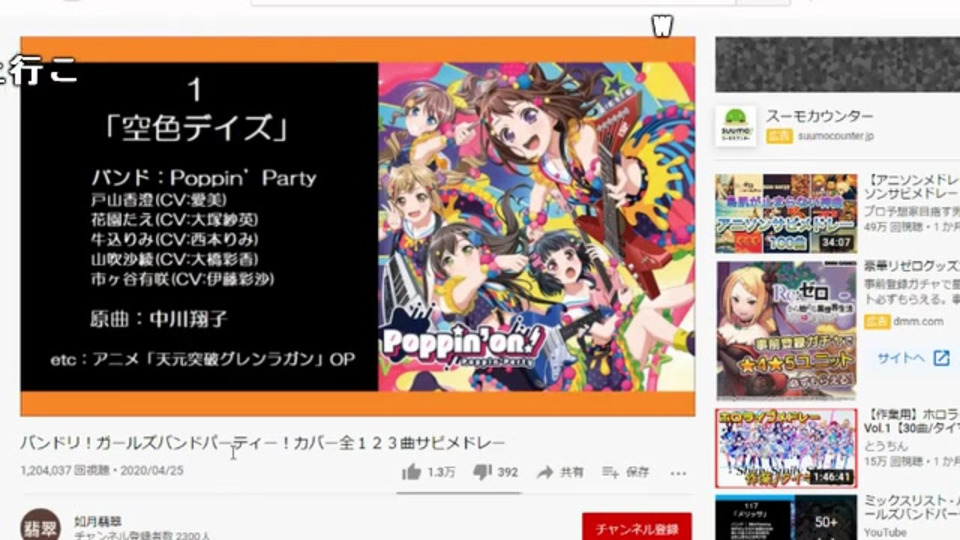Click the サイトへ ad link
Screen dimensions: 960x540
(901, 358)
